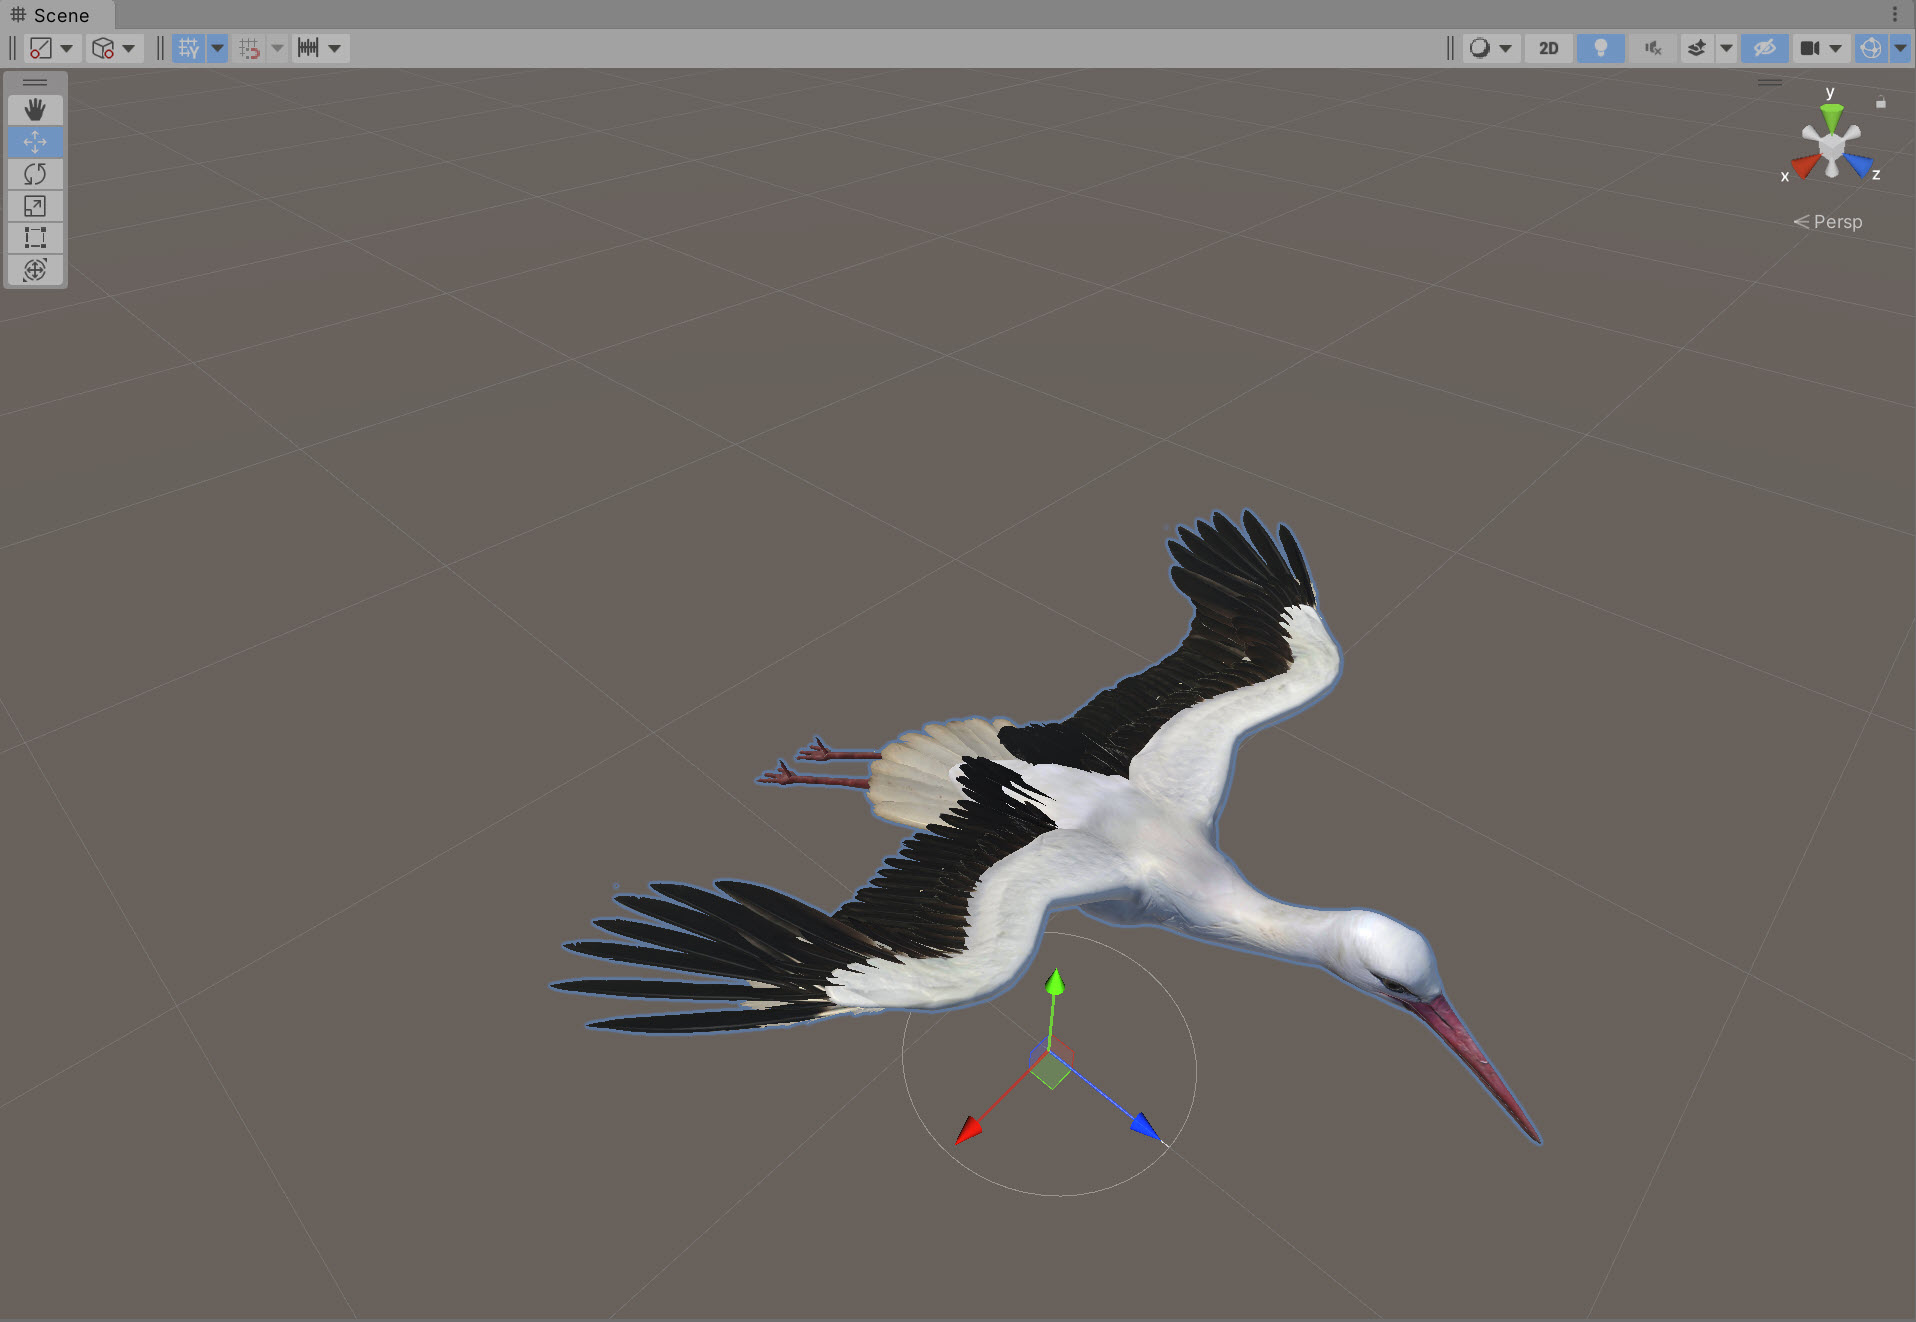Toggle scene lighting bulb

pyautogui.click(x=1600, y=48)
